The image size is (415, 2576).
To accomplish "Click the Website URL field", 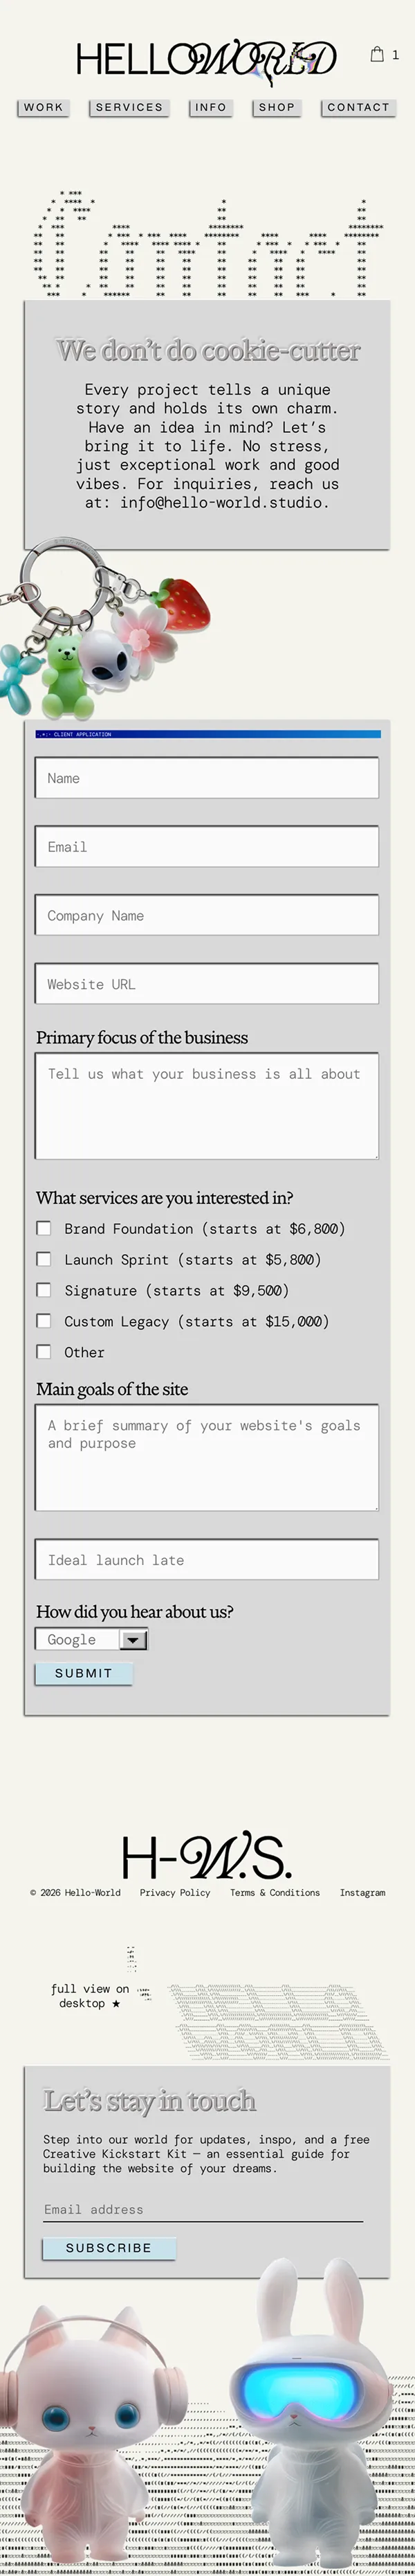I will coord(207,984).
